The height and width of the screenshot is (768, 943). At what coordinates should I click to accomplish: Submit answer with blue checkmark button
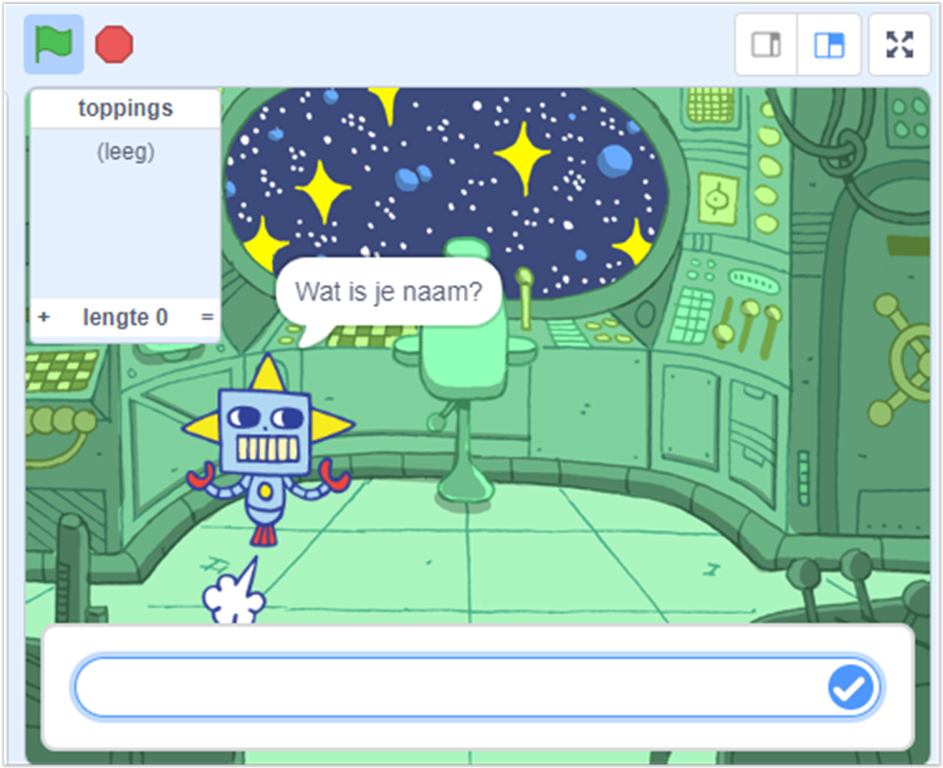850,687
